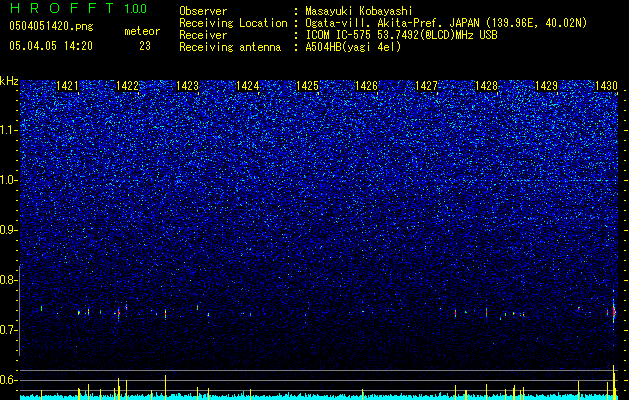Click the 1.0 frequency axis label
Viewport: 629px width, 400px height.
tap(9, 180)
